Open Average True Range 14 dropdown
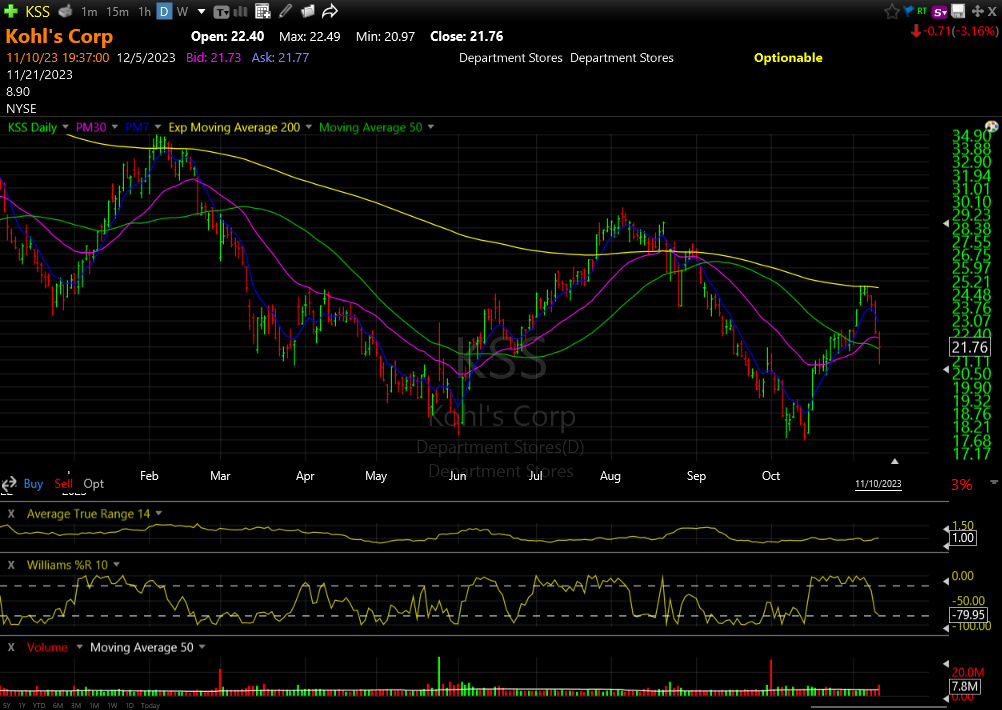Screen dimensions: 1002x710 click(158, 513)
